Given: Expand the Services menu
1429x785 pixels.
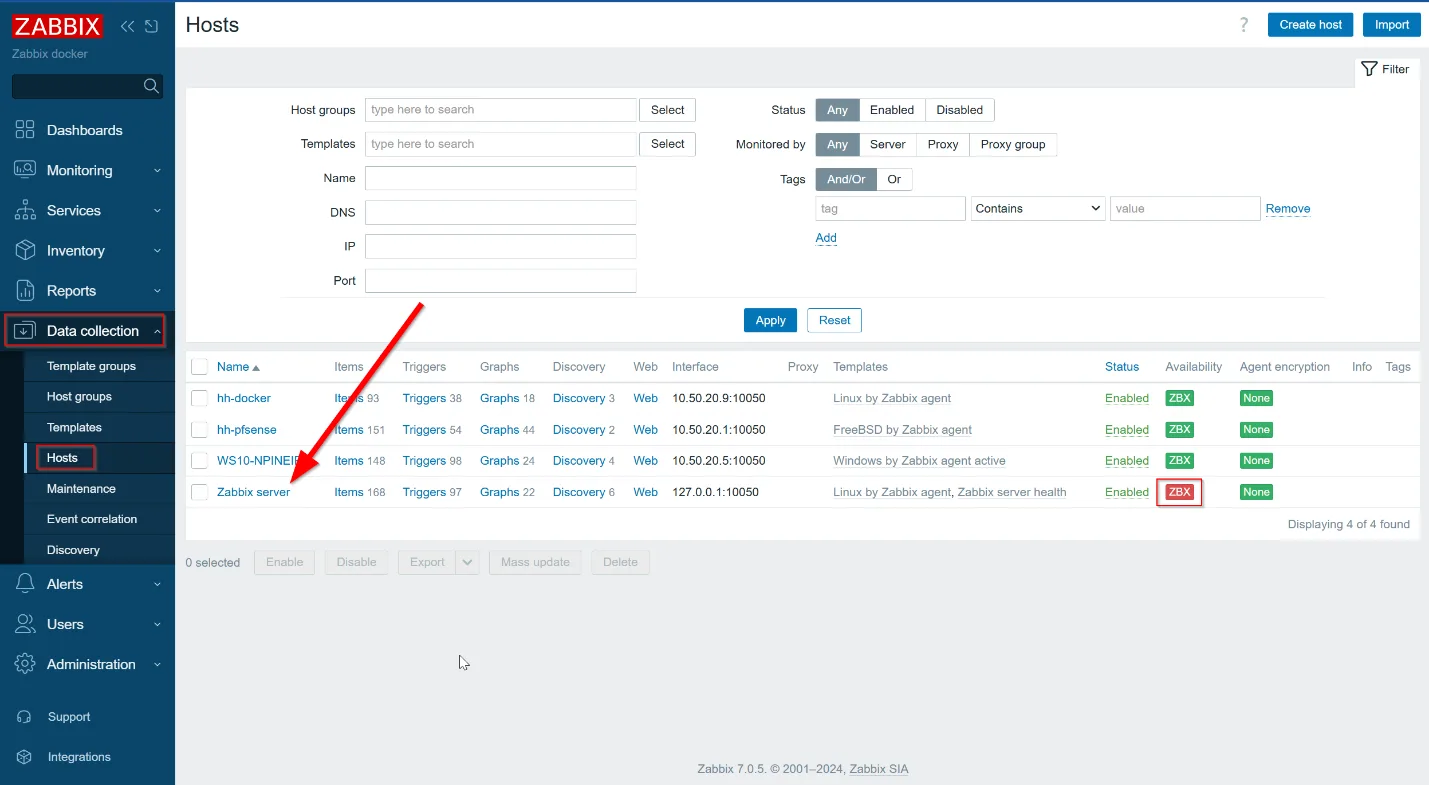Looking at the screenshot, I should click(87, 211).
